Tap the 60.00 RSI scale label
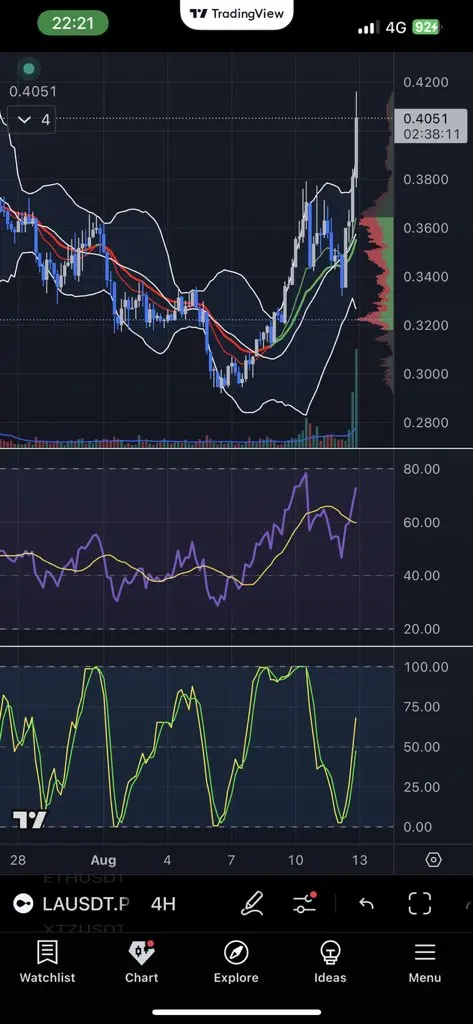 (421, 522)
